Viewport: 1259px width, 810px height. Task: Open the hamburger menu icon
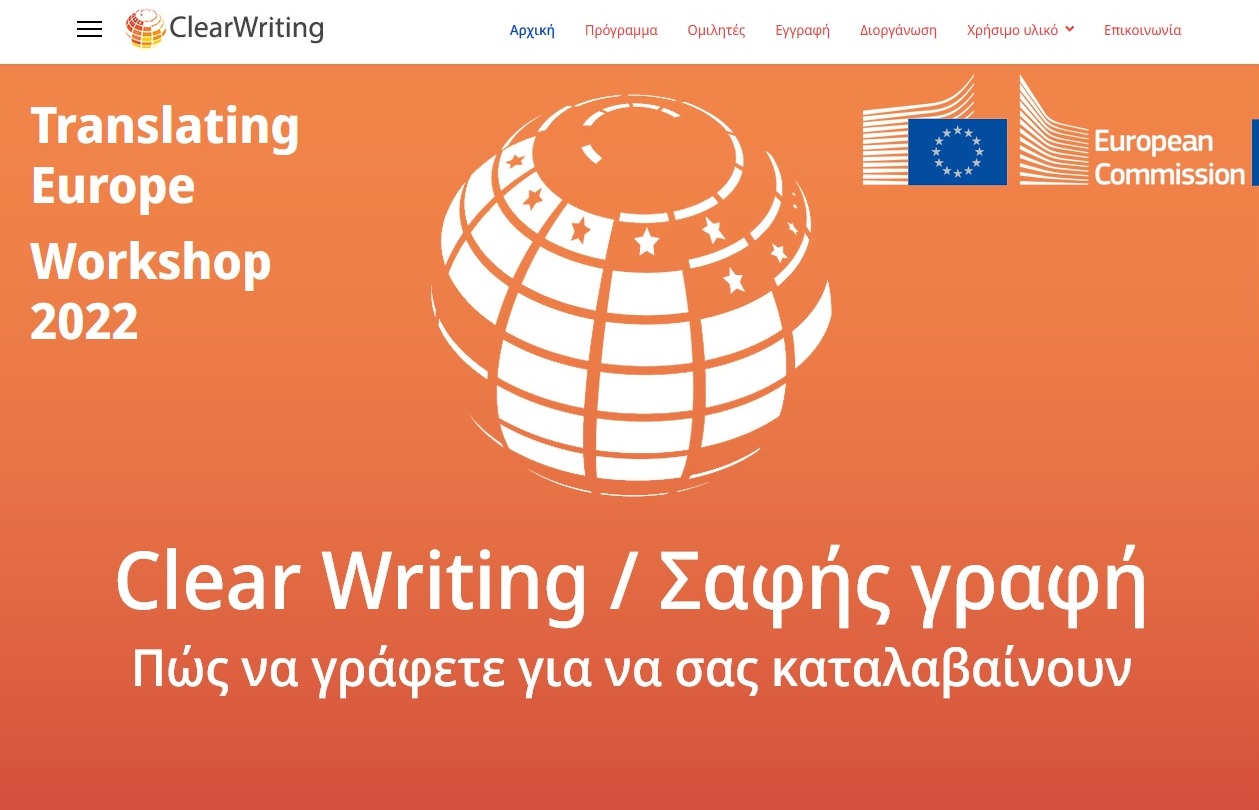click(x=89, y=30)
